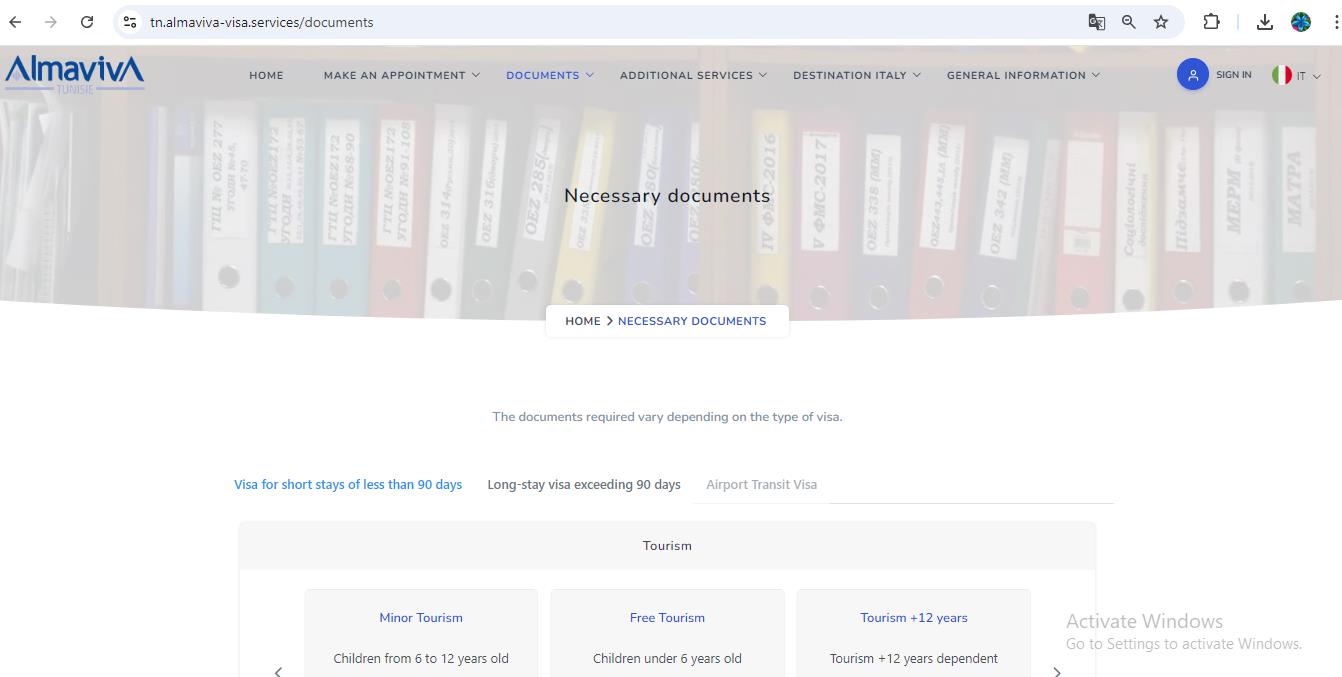Open the browser downloads icon
The width and height of the screenshot is (1342, 677).
tap(1265, 22)
